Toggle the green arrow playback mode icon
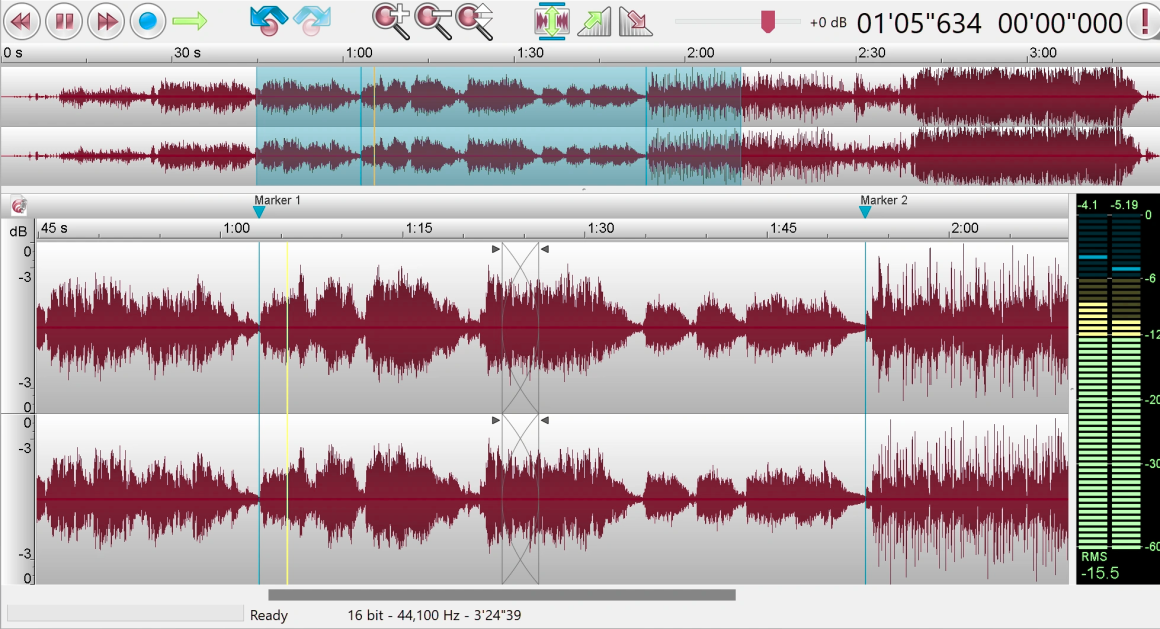This screenshot has height=629, width=1160. click(189, 21)
